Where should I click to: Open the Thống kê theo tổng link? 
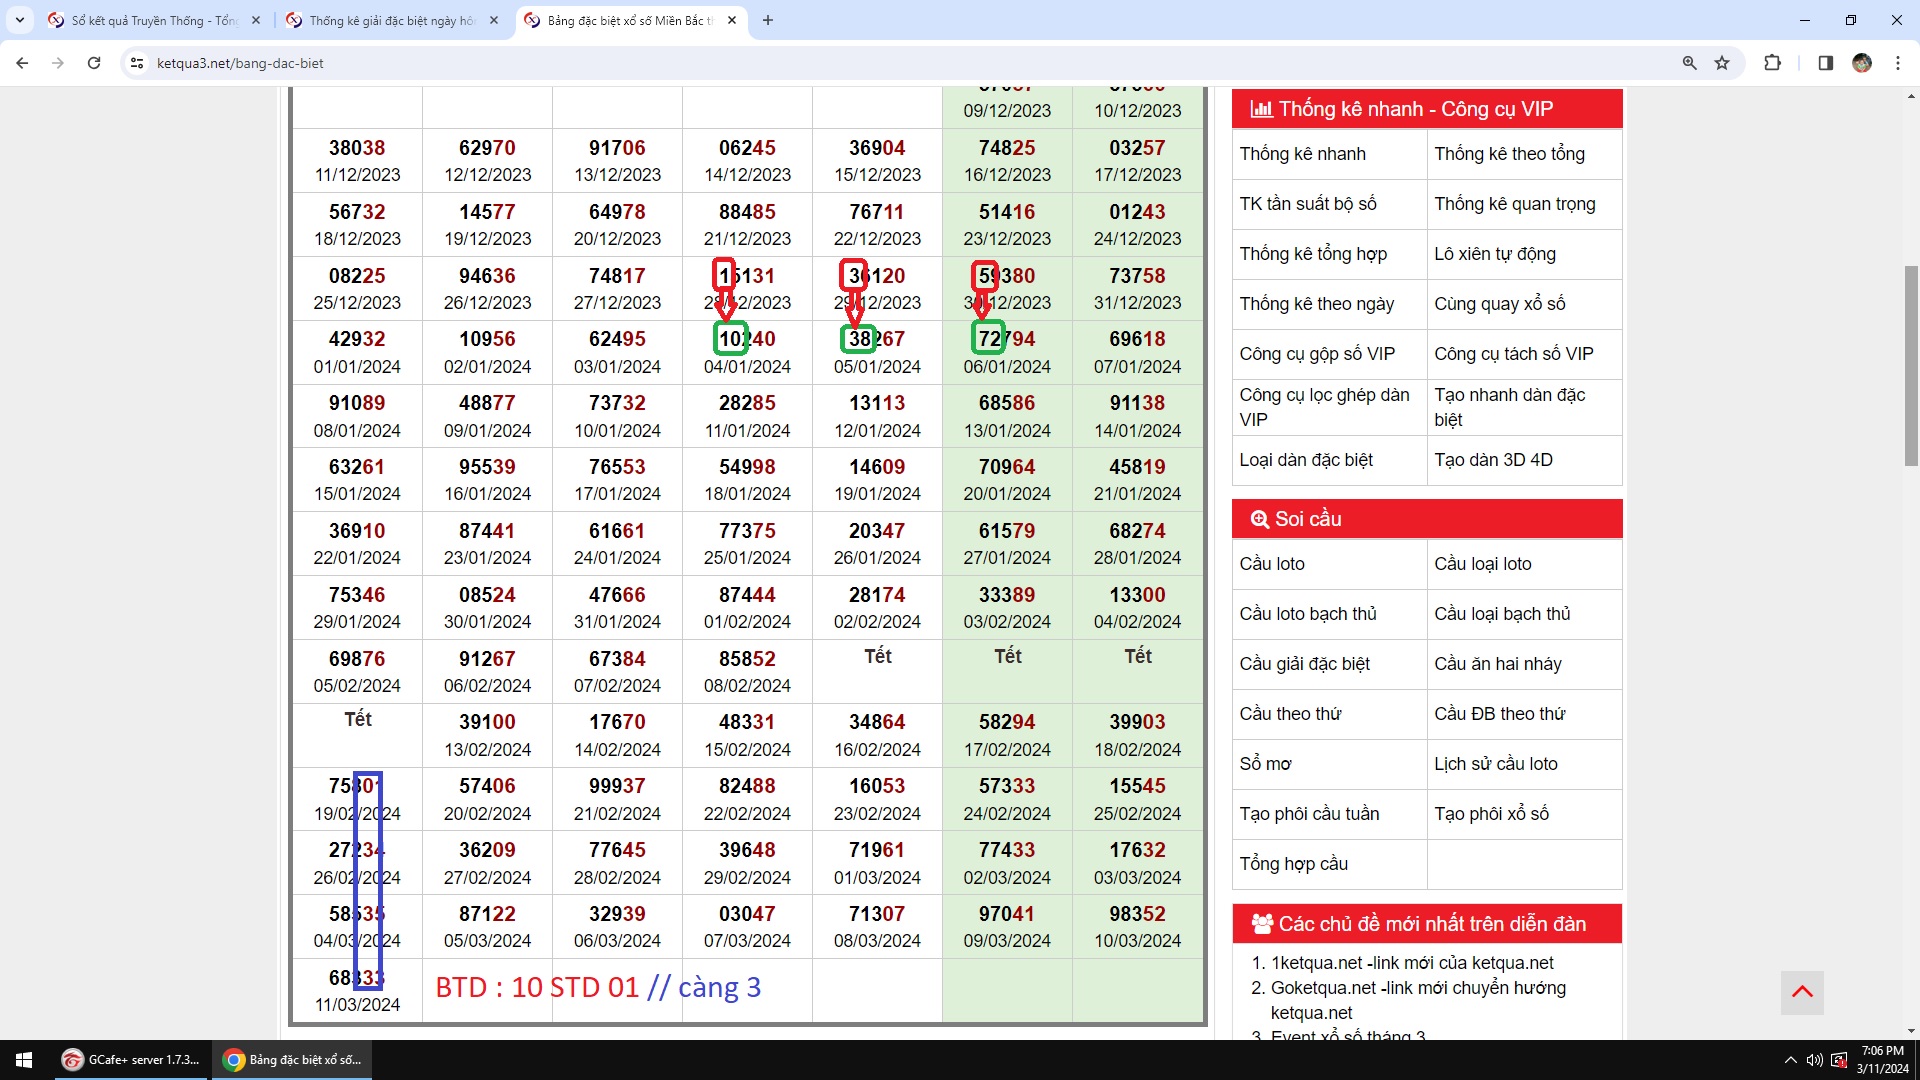click(1509, 154)
